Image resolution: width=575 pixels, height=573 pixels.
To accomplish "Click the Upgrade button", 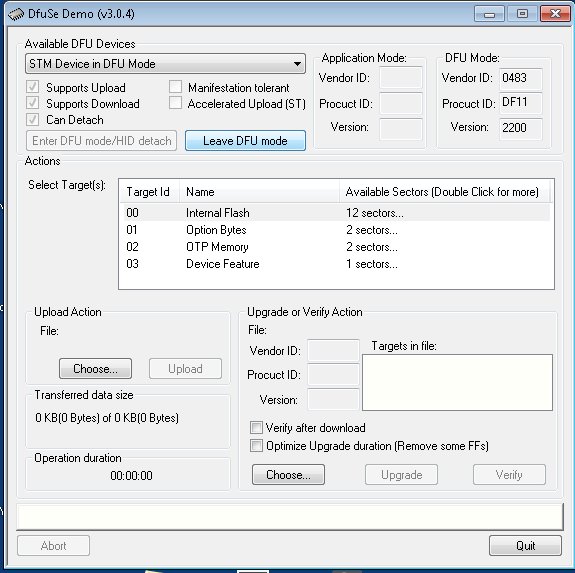I will (x=402, y=475).
